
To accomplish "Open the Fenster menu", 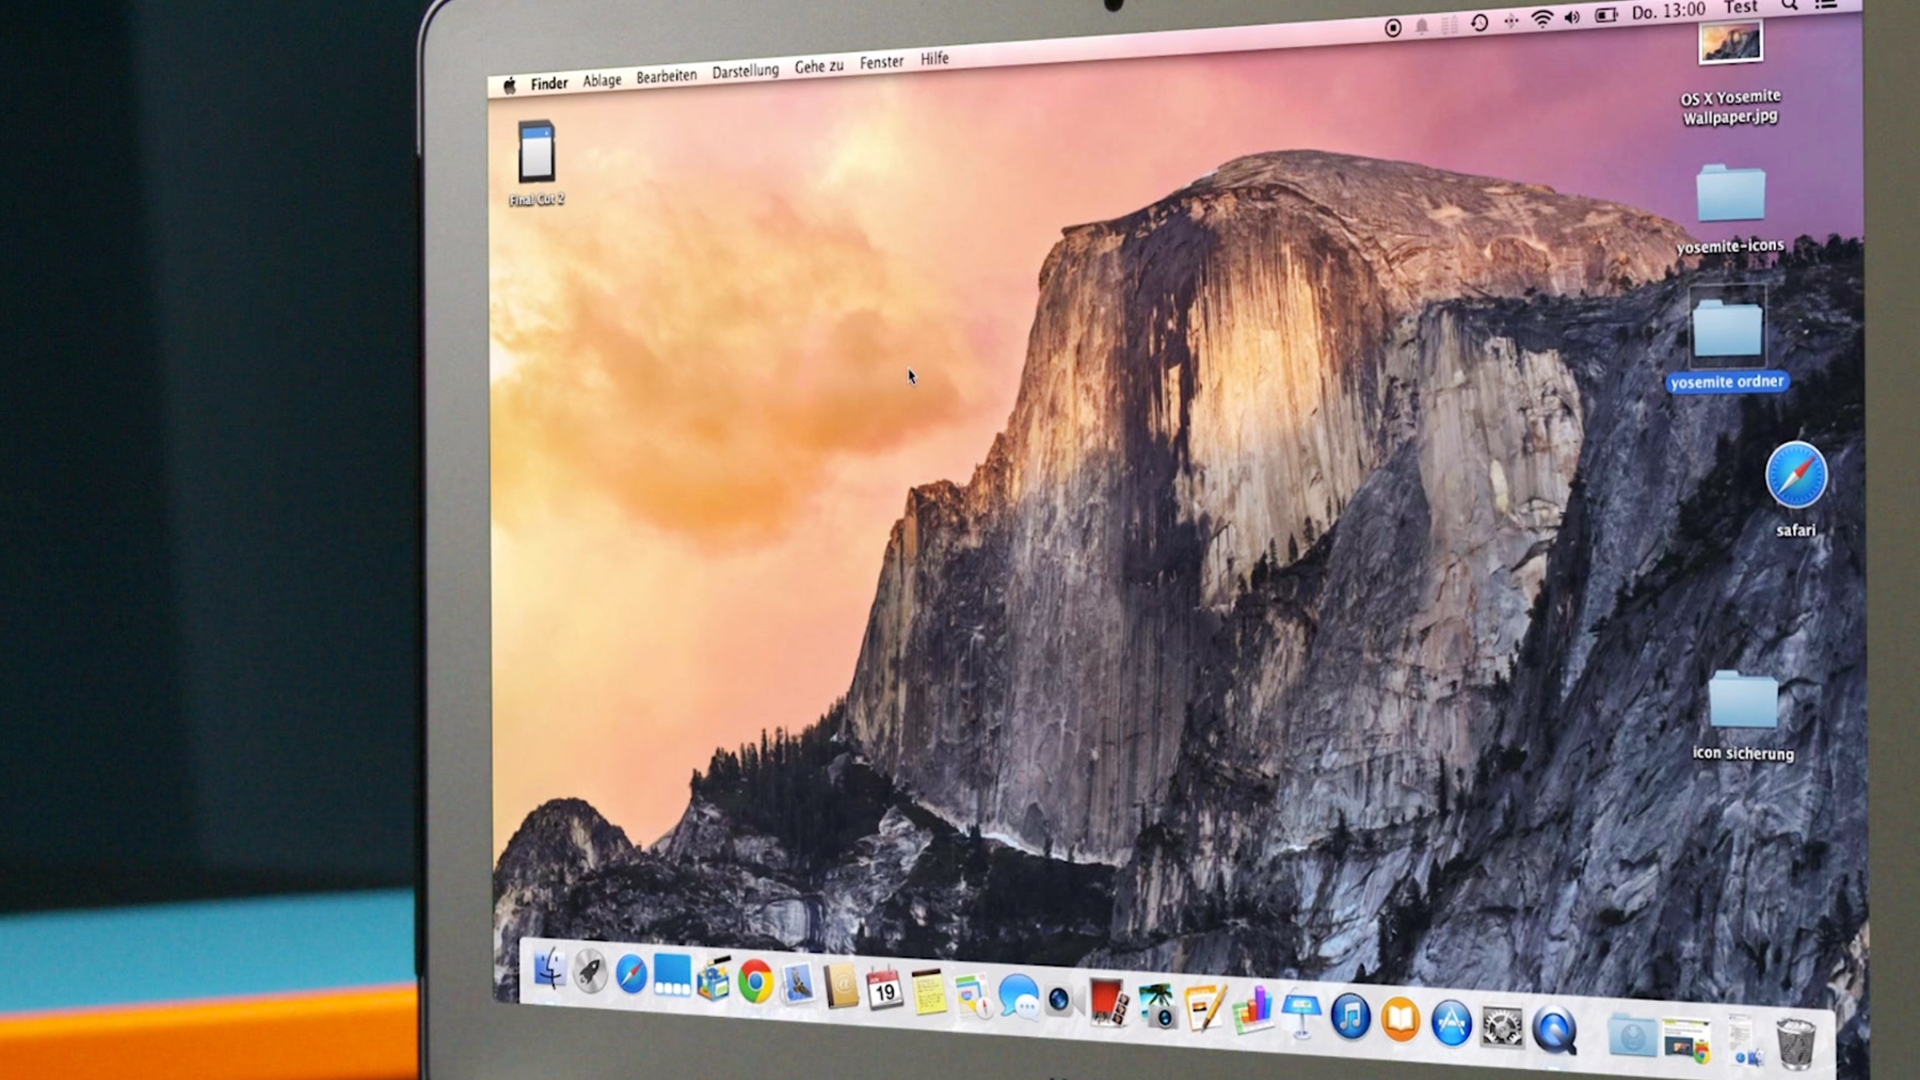I will pyautogui.click(x=881, y=62).
